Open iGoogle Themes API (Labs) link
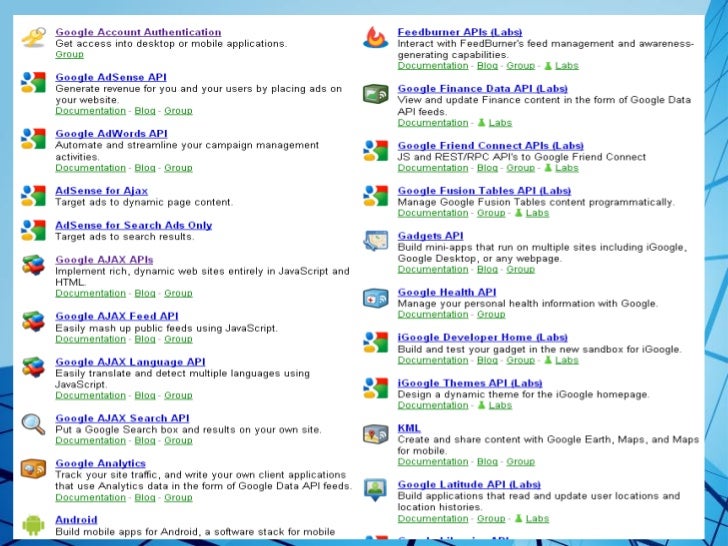728x546 pixels. click(470, 383)
